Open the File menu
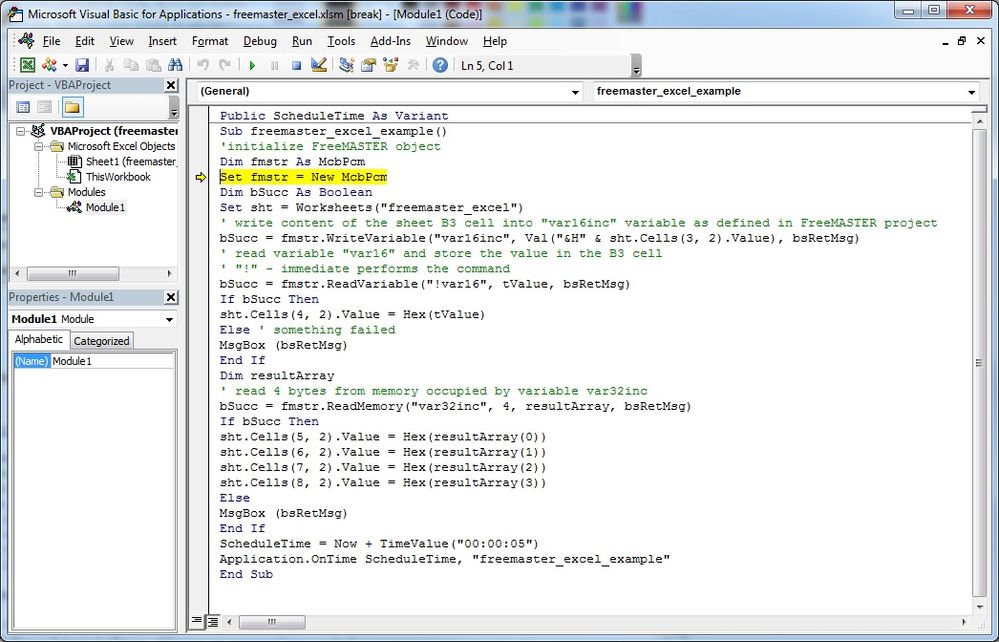The width and height of the screenshot is (999, 642). click(52, 41)
